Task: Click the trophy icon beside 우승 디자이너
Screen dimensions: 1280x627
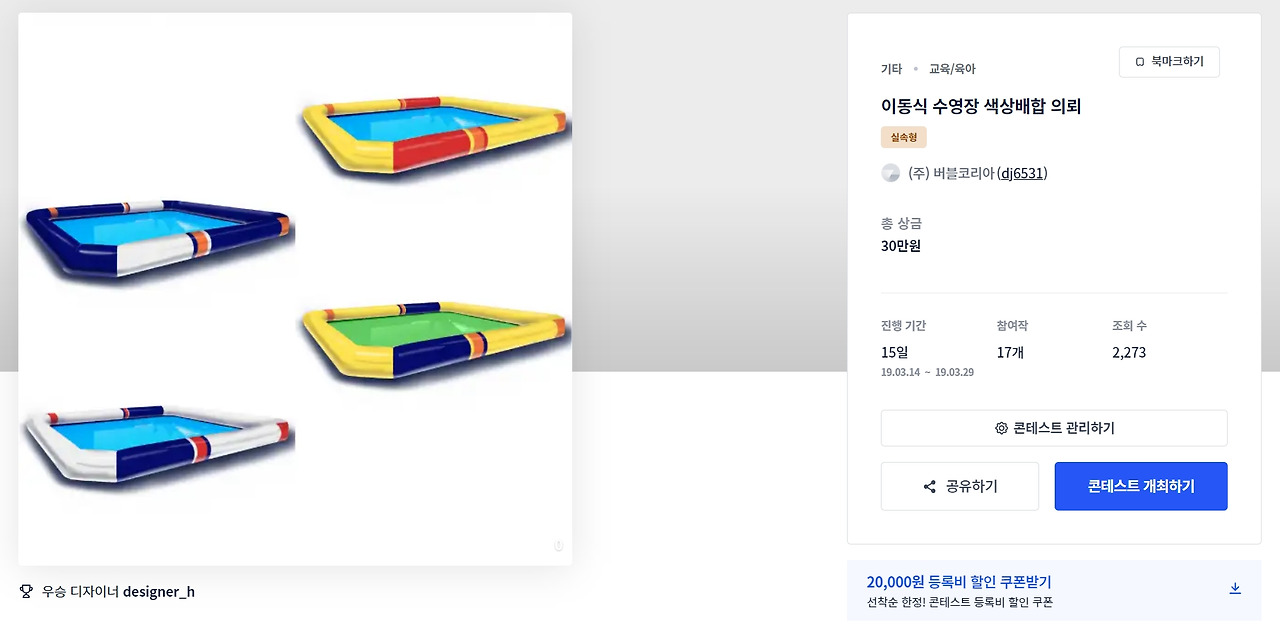Action: (x=27, y=591)
